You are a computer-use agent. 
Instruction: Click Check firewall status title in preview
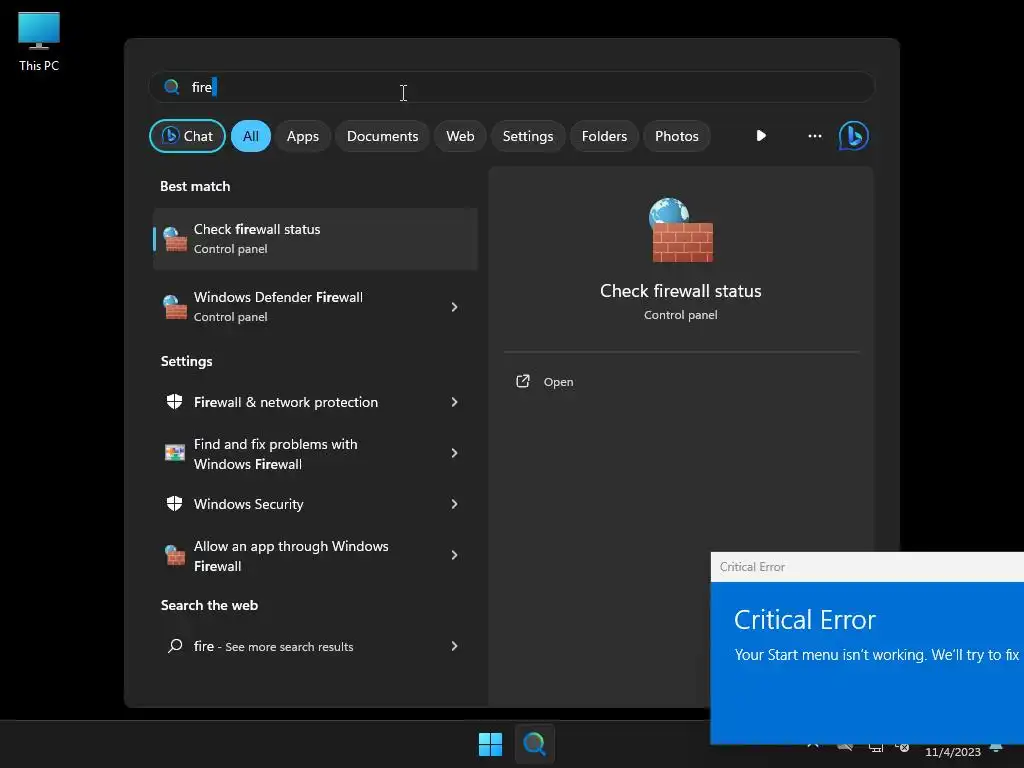(680, 291)
